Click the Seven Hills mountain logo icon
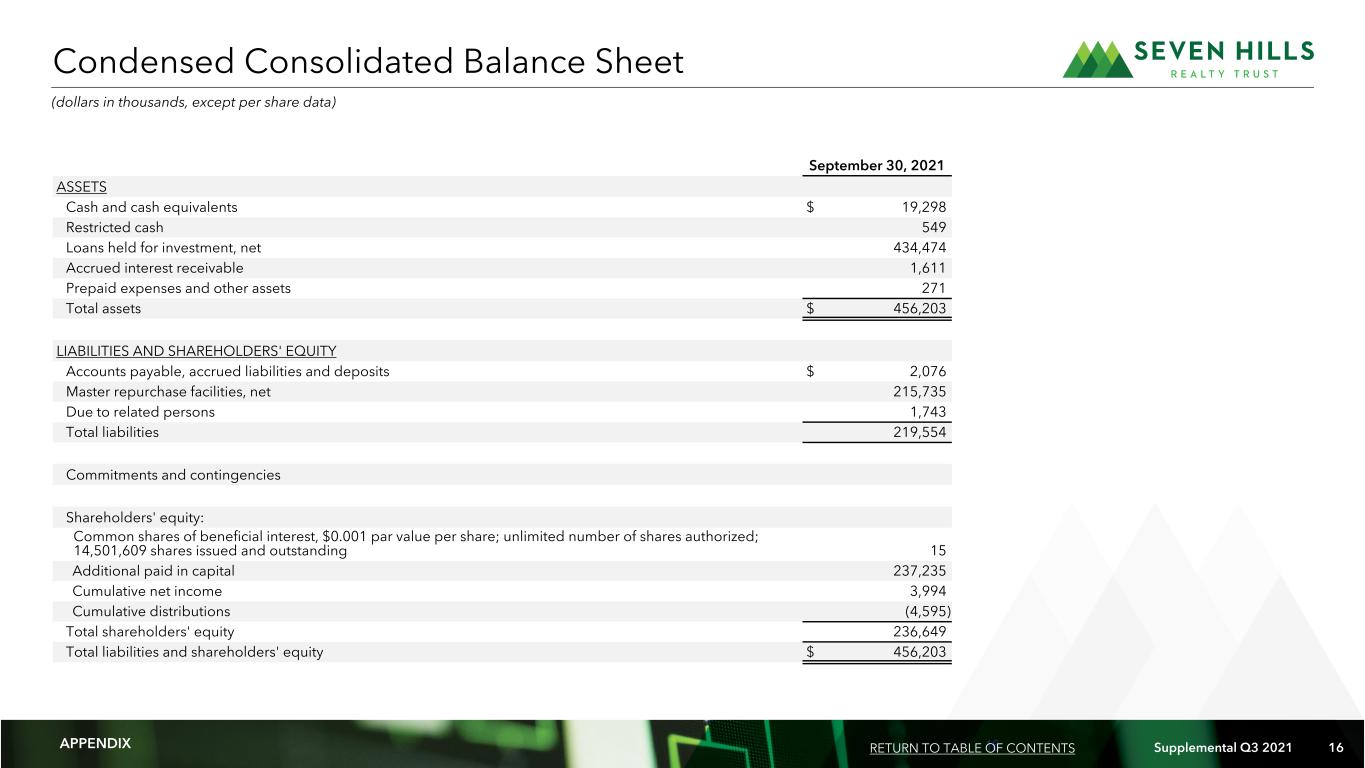Viewport: 1365px width, 768px height. [1097, 60]
